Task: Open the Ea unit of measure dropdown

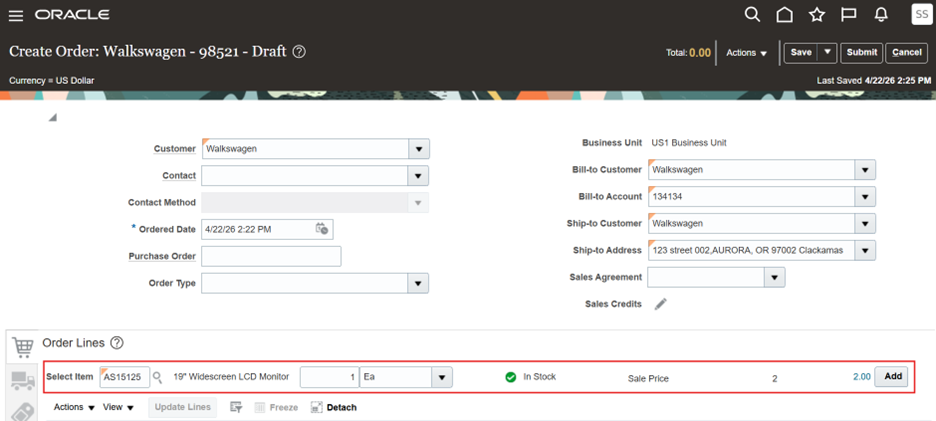Action: coord(442,377)
